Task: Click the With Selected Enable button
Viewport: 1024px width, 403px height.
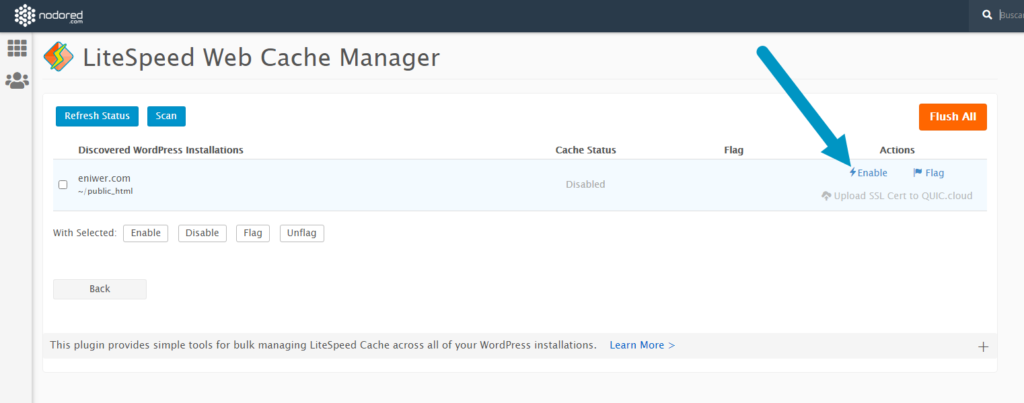Action: 146,233
